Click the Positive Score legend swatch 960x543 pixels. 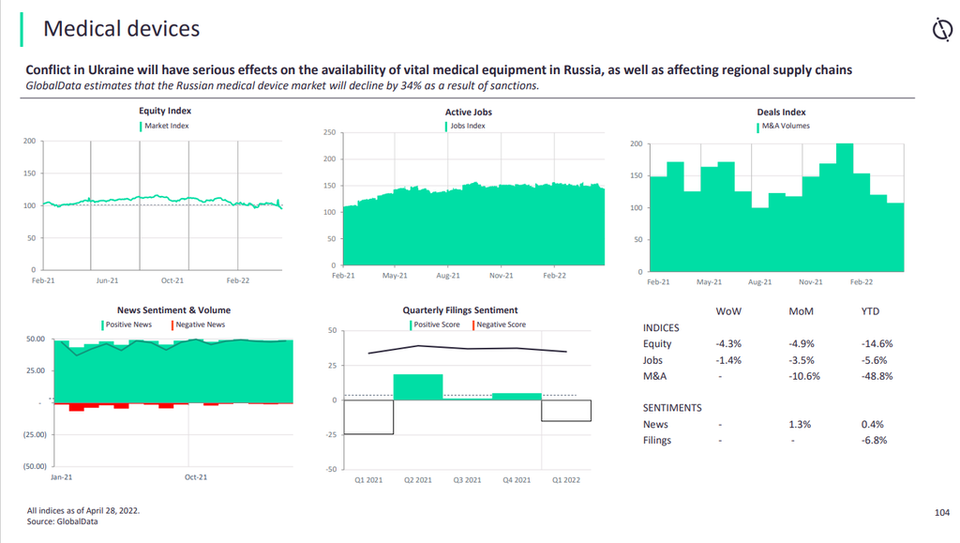click(x=410, y=324)
